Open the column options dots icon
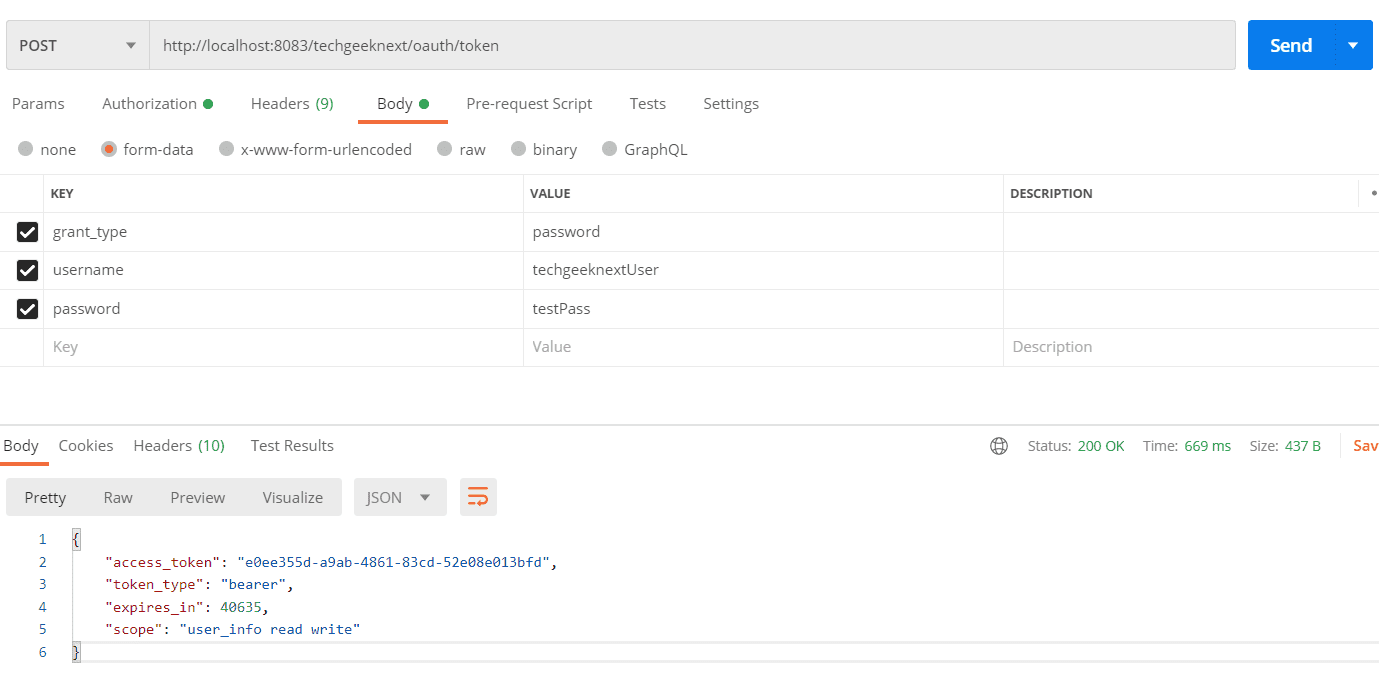Screen dimensions: 1379x679 [x=1373, y=193]
